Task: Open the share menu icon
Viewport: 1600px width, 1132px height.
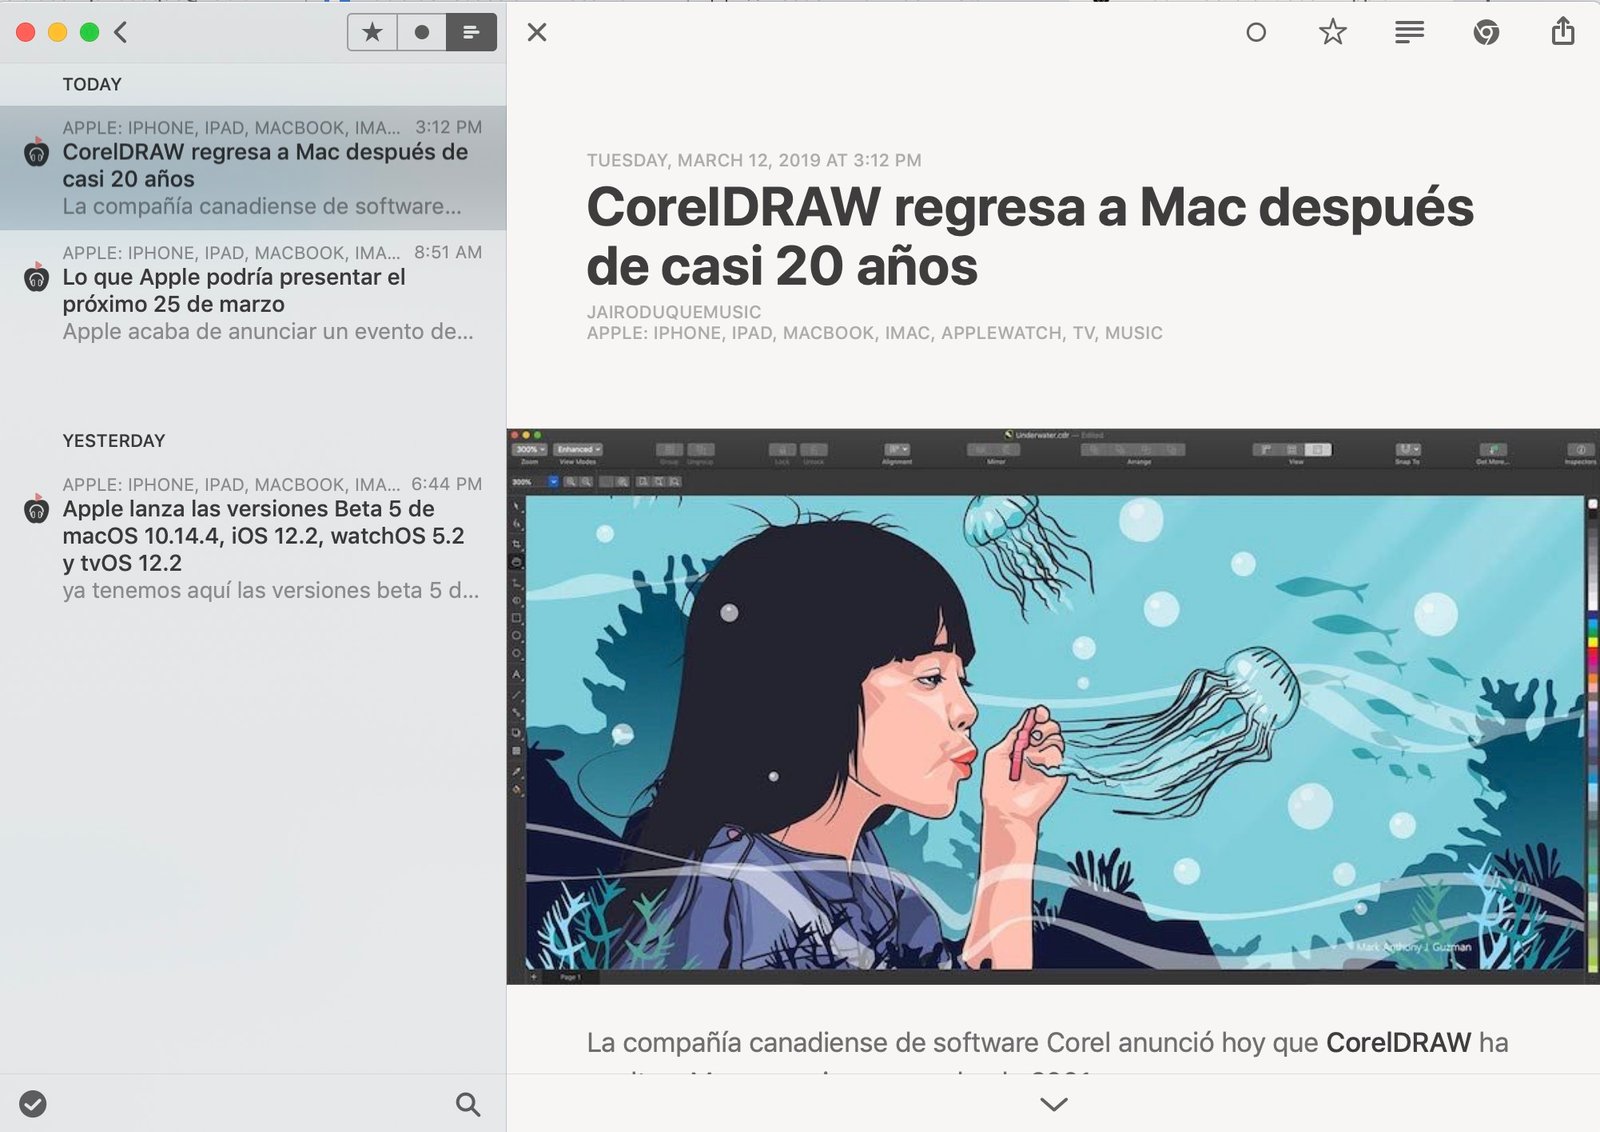Action: [1562, 32]
